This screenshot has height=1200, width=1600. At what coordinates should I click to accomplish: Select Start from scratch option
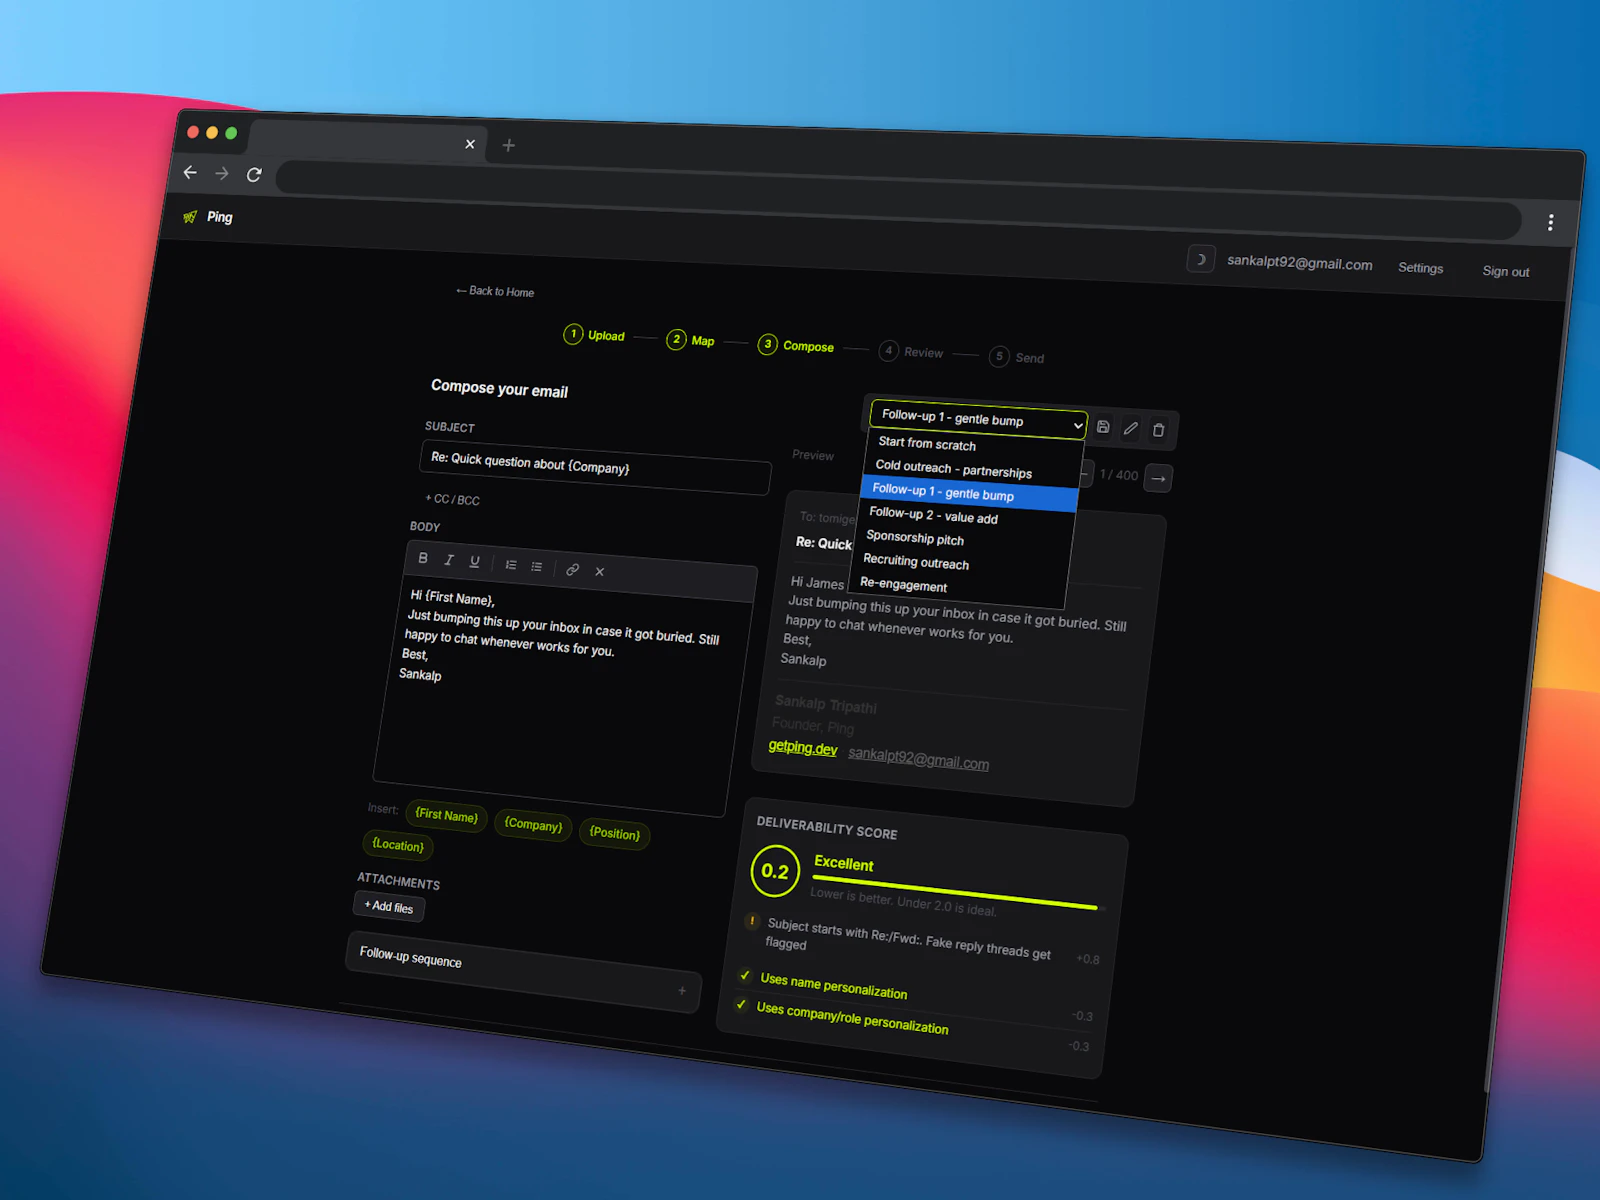(927, 443)
